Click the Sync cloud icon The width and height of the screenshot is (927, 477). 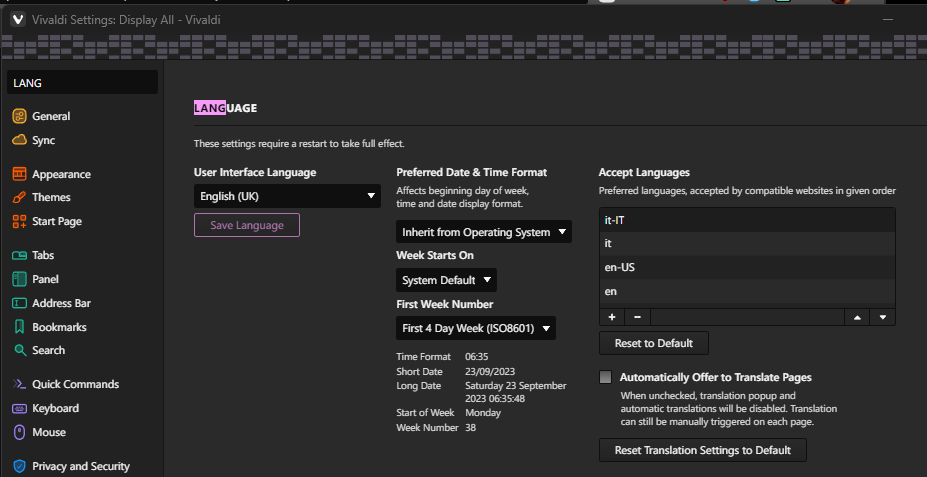[20, 140]
